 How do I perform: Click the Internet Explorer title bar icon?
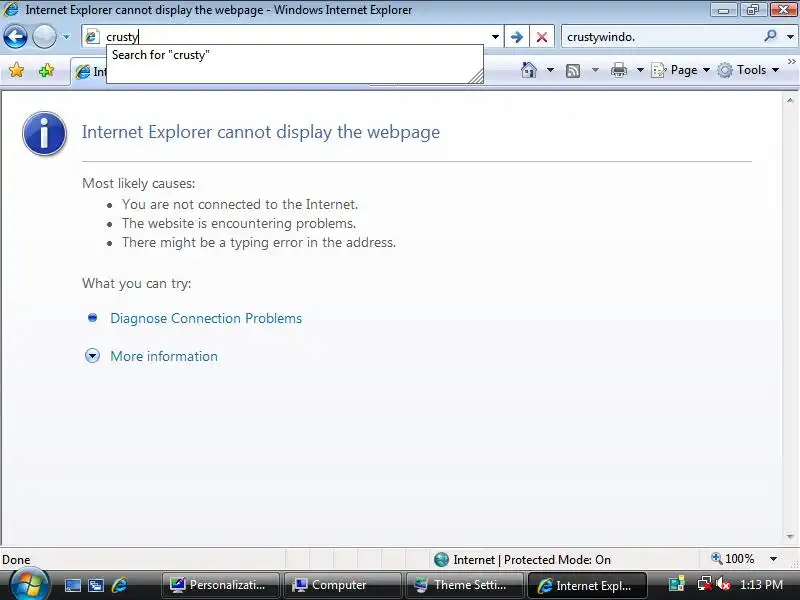pos(11,10)
